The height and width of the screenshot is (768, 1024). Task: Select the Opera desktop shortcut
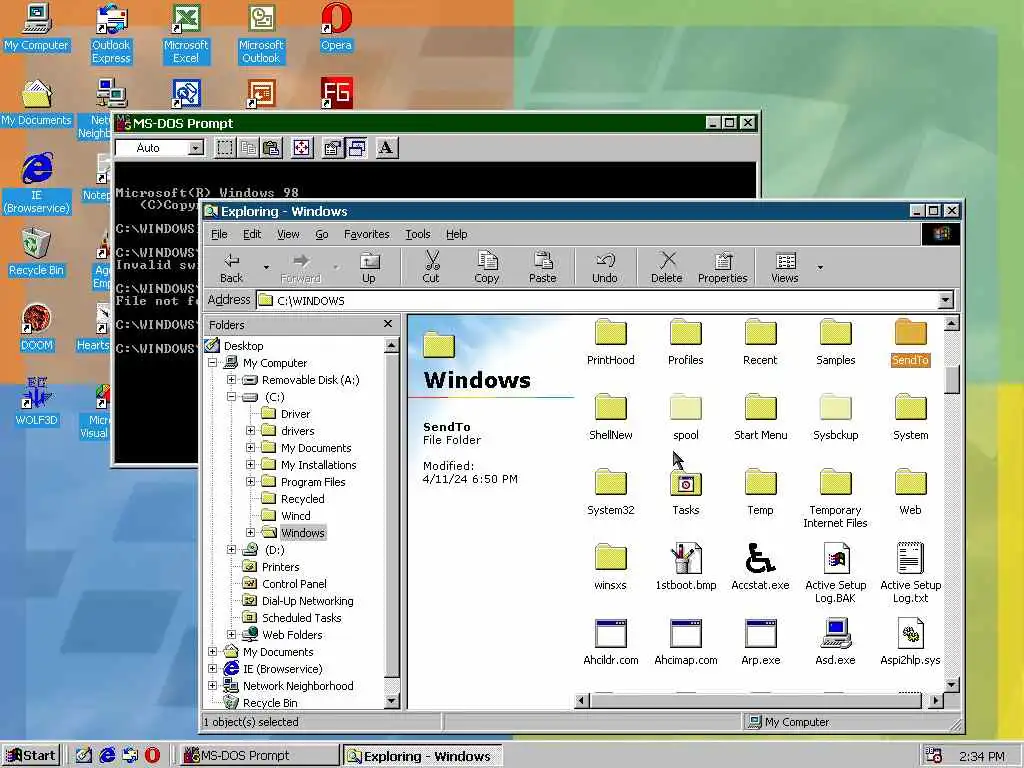tap(336, 27)
